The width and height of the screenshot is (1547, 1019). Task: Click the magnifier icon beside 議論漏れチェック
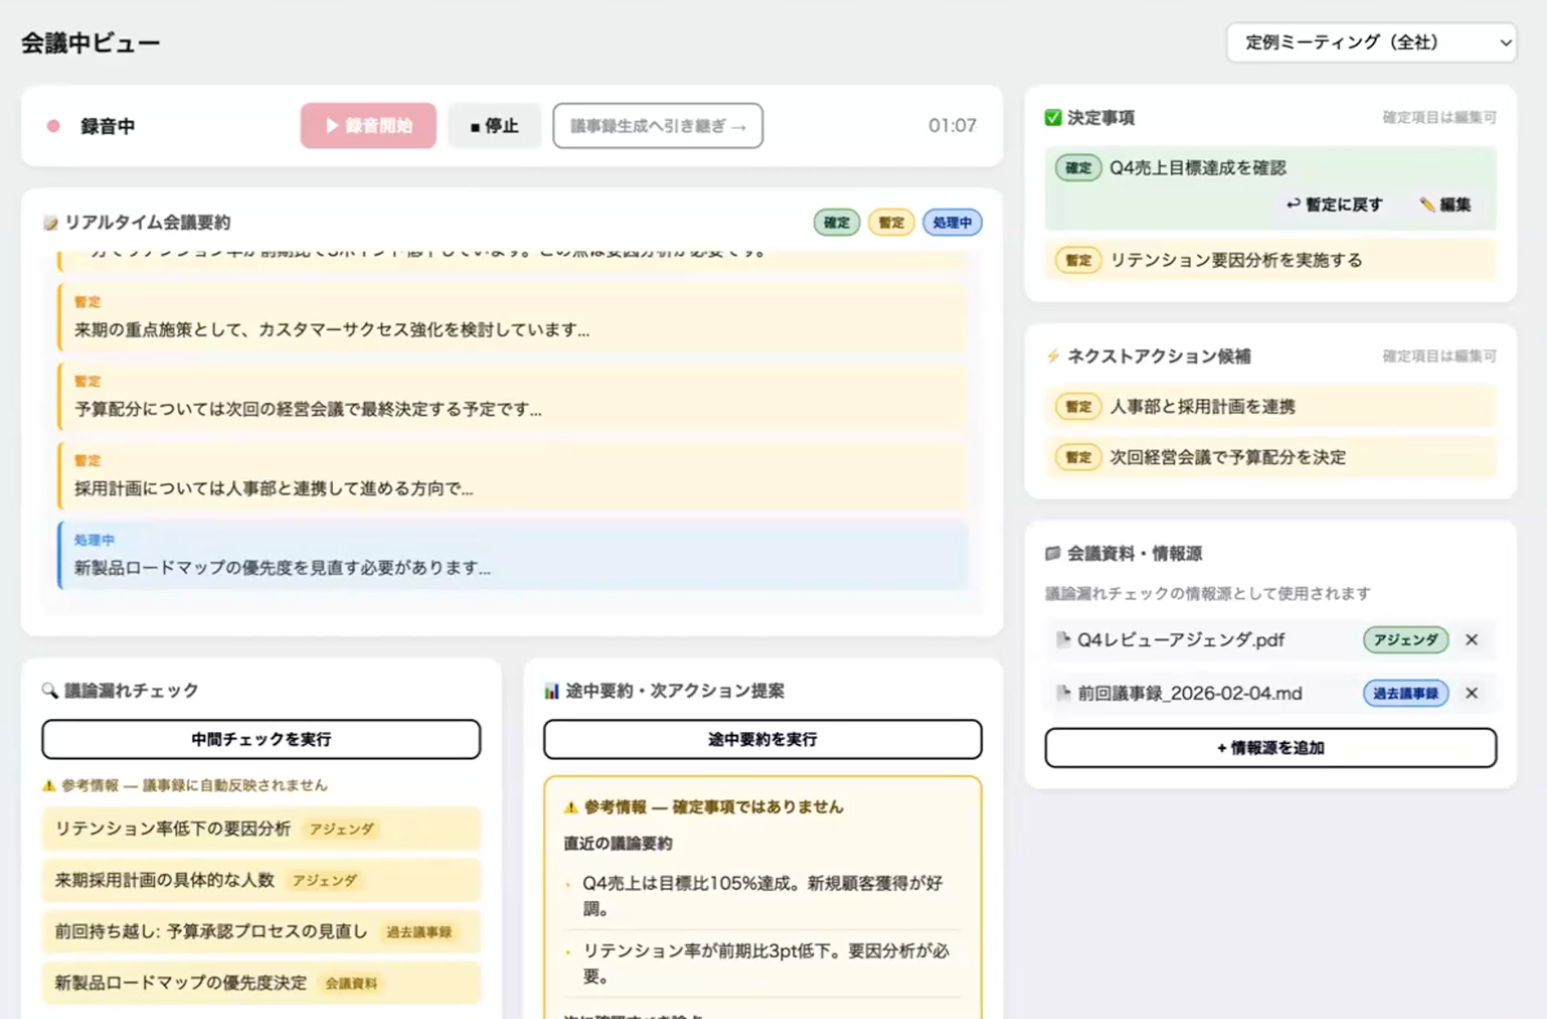pos(51,690)
